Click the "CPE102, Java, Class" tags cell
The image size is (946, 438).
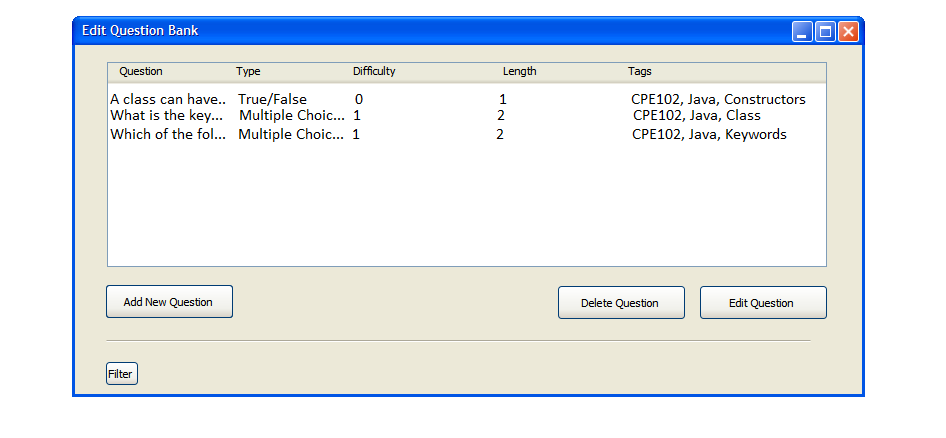696,116
